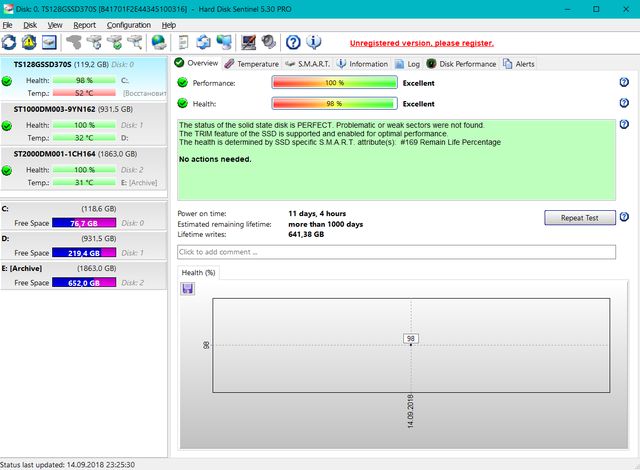
Task: Click the network computers toolbar icon
Action: coord(224,42)
